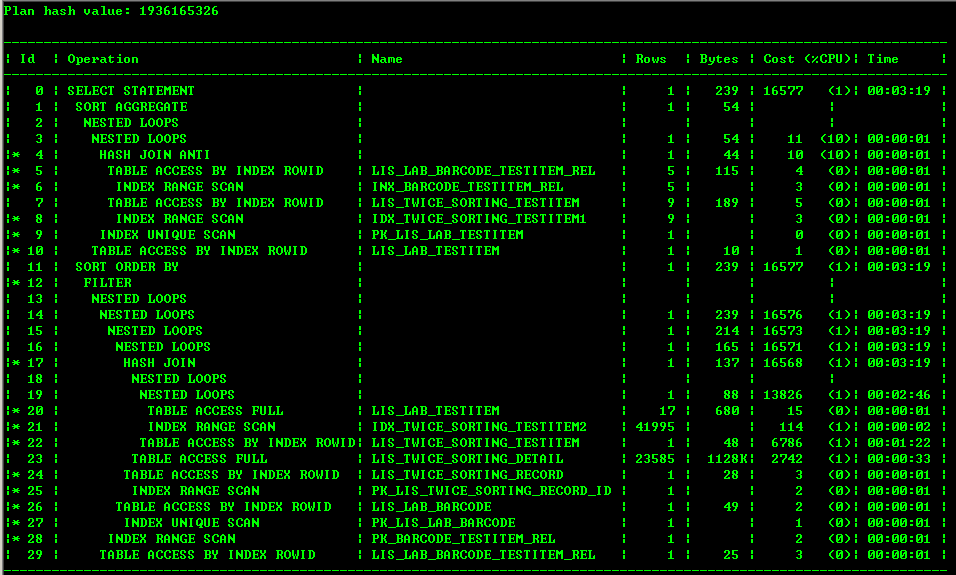Select the 00:01:22 time value
The height and width of the screenshot is (575, 956).
pyautogui.click(x=899, y=443)
